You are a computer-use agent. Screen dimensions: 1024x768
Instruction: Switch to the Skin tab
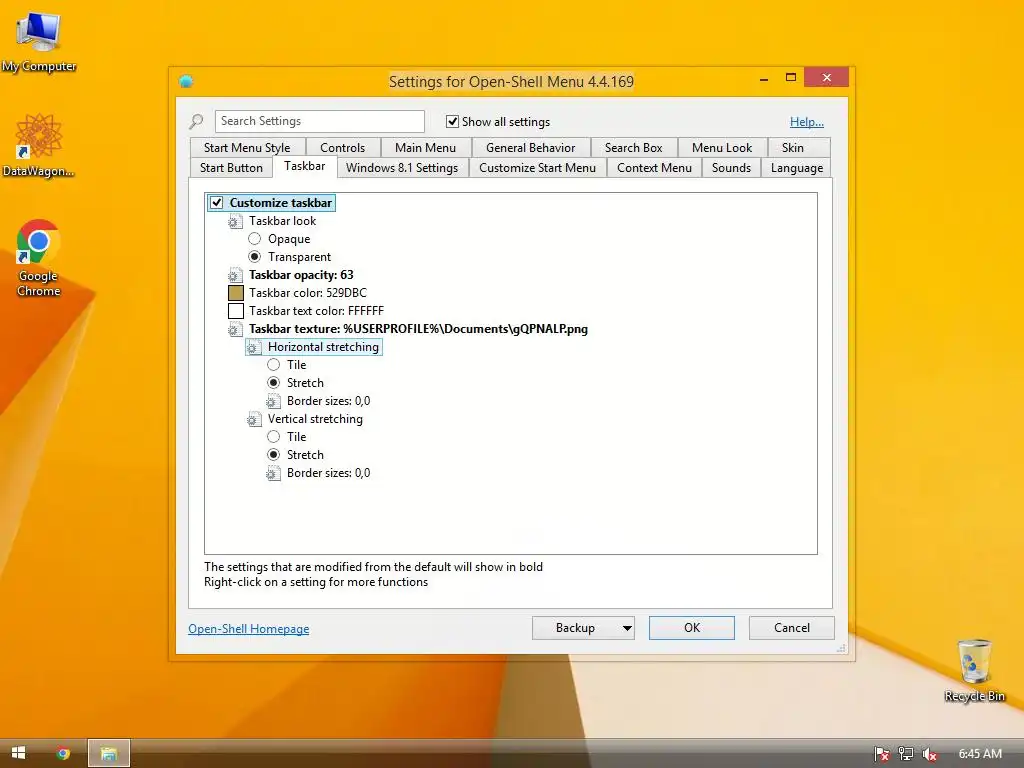[x=792, y=148]
